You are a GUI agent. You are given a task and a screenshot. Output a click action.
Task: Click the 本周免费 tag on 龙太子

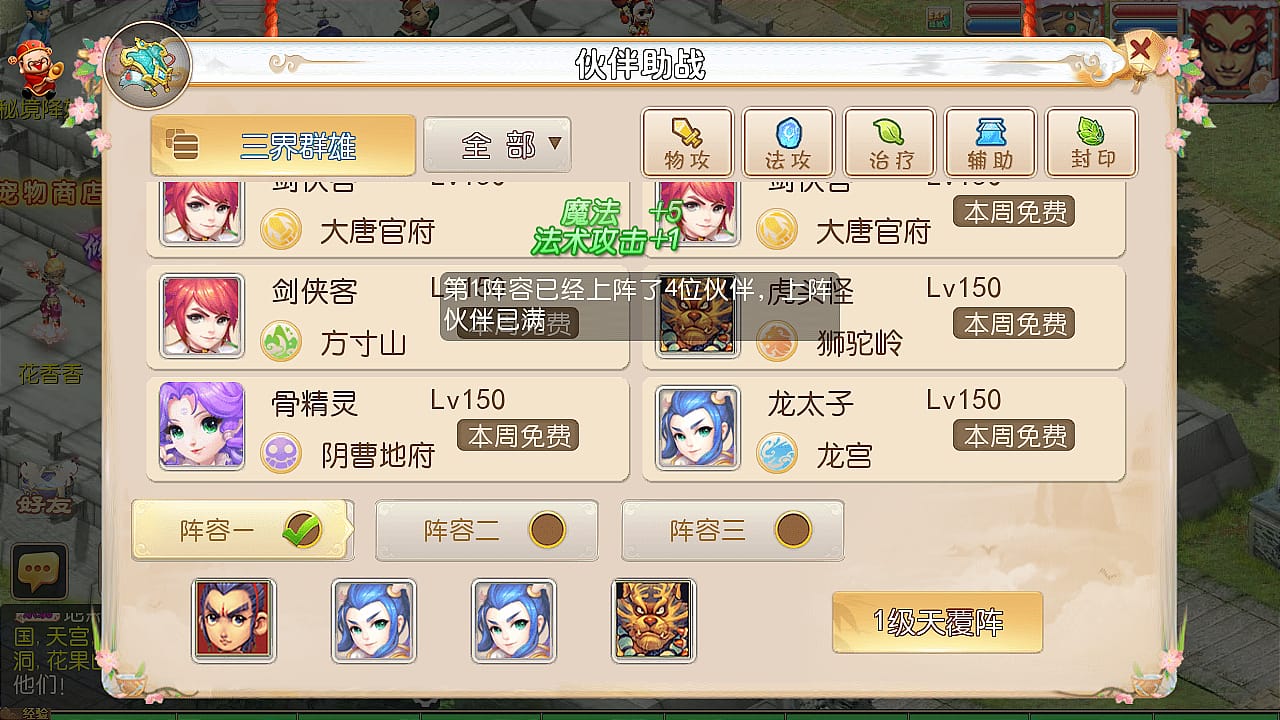coord(1014,436)
